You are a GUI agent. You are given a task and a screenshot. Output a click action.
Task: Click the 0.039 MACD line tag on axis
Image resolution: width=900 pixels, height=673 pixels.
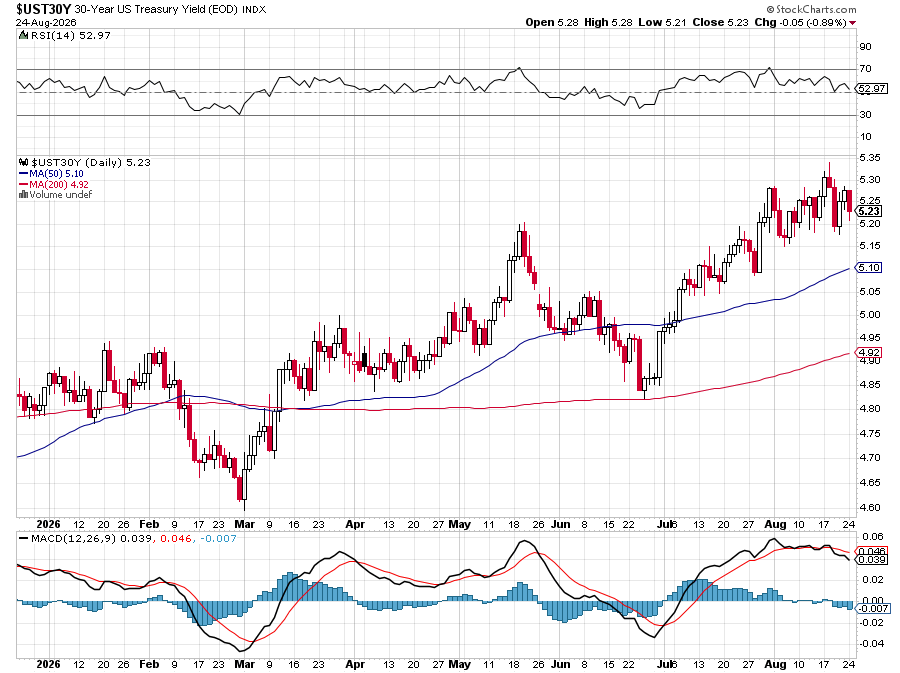[x=872, y=559]
